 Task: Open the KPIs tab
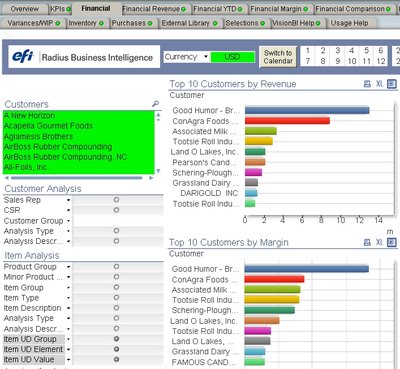pyautogui.click(x=60, y=9)
